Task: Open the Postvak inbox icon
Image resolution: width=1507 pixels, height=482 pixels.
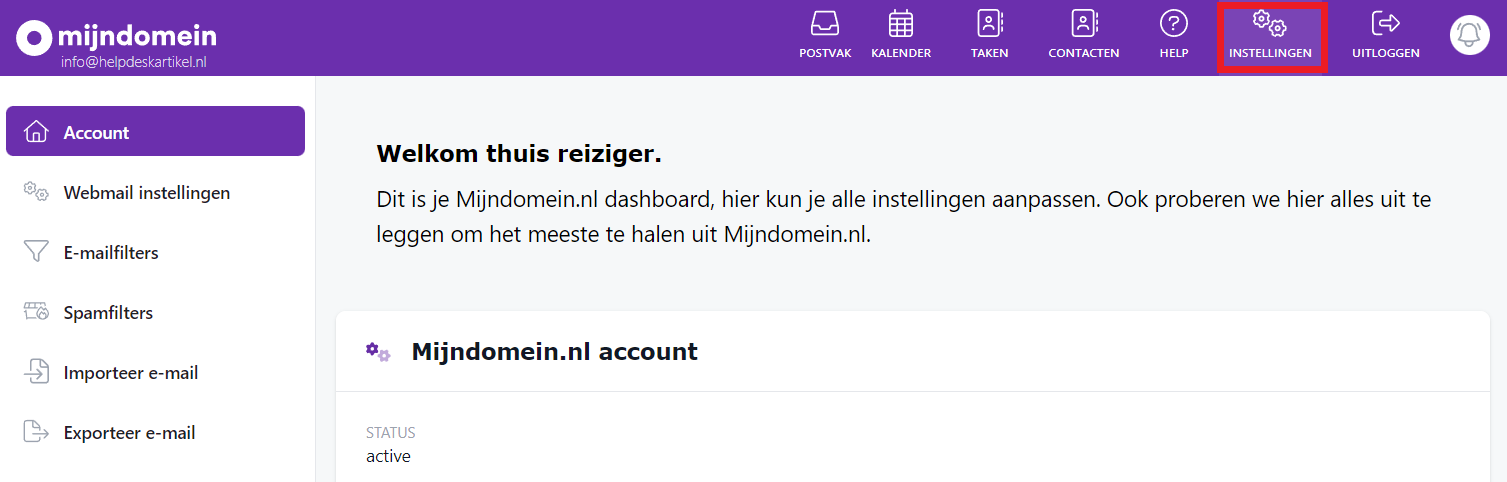Action: point(825,24)
